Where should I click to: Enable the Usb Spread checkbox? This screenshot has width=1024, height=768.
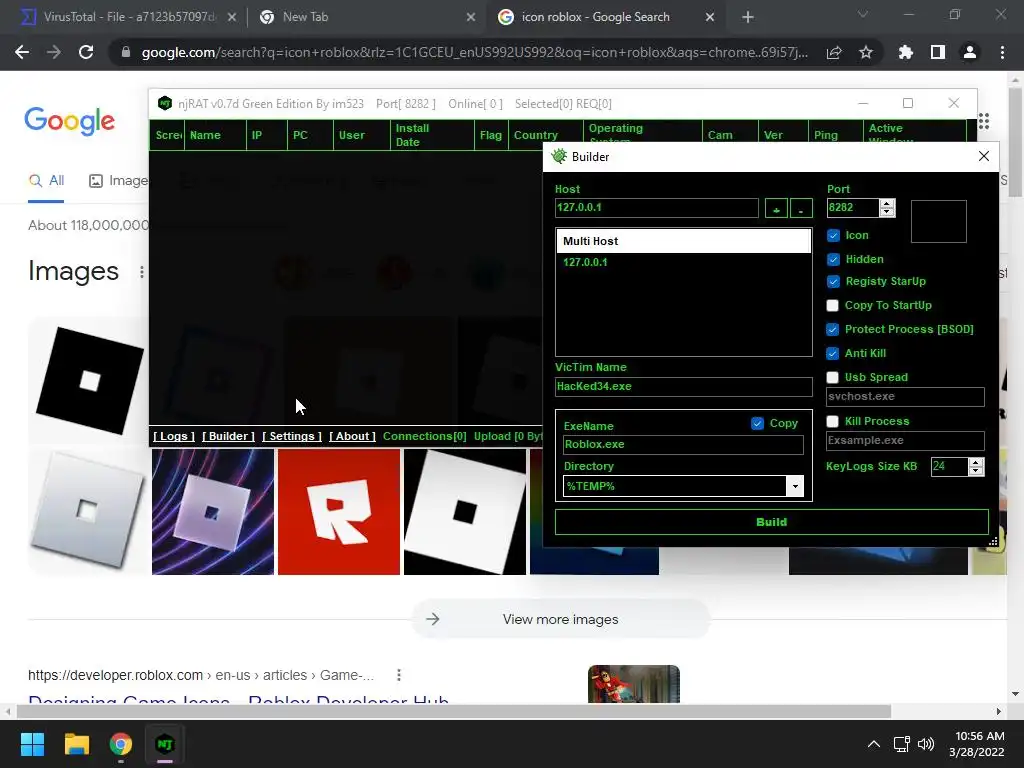tap(833, 377)
